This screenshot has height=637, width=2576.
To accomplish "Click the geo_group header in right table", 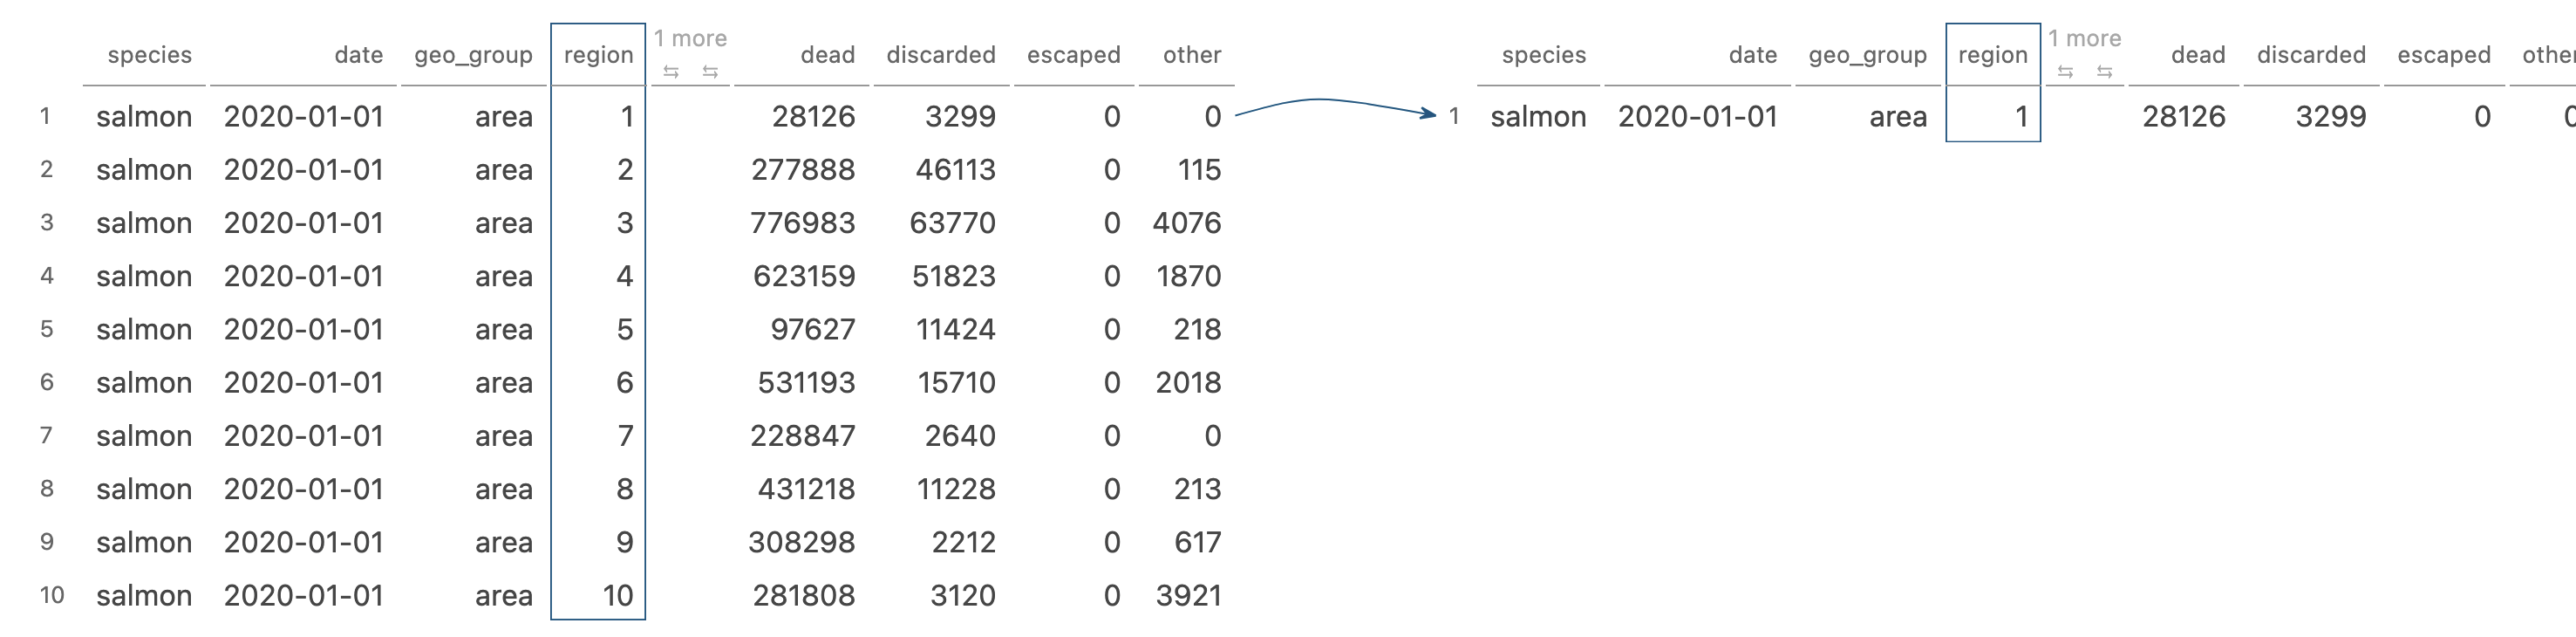I will click(1867, 55).
